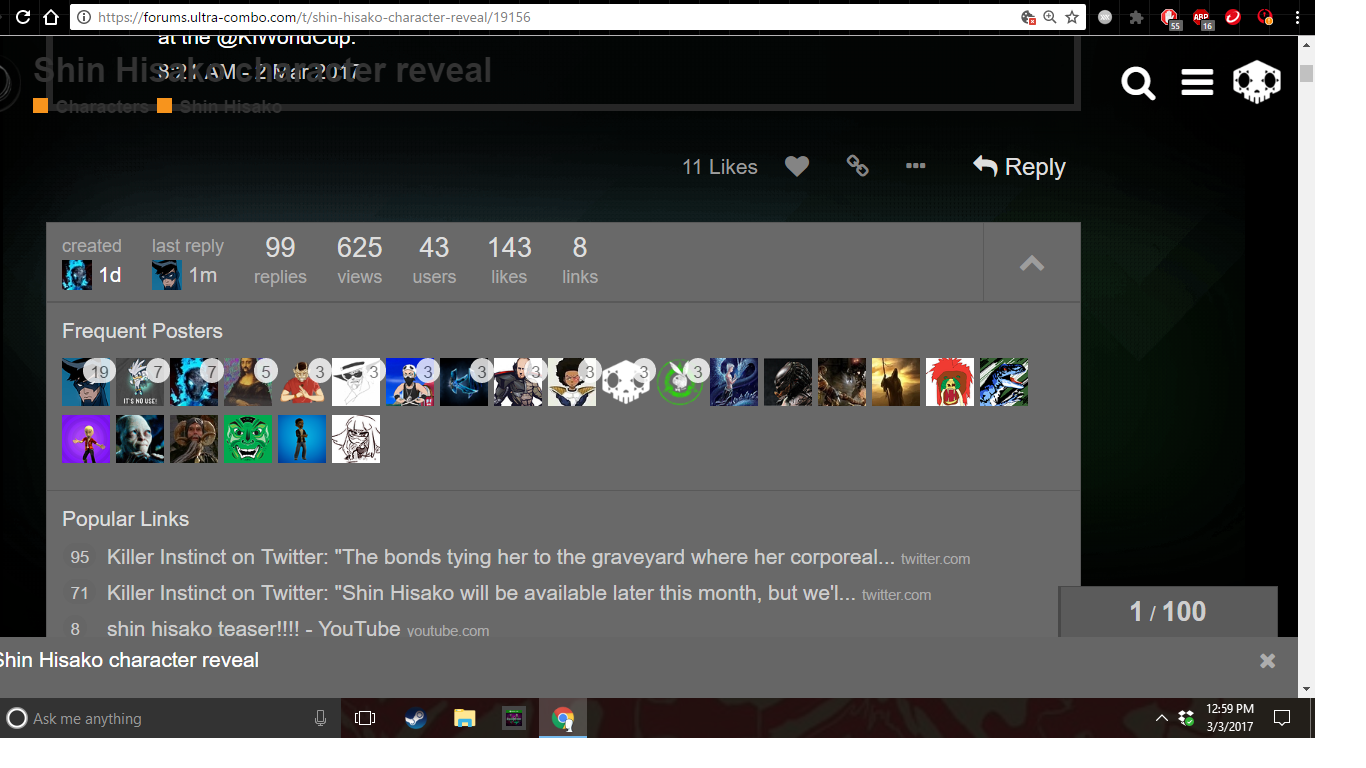
Task: Select the "It's no use!" hedgehog avatar
Action: pyautogui.click(x=140, y=382)
